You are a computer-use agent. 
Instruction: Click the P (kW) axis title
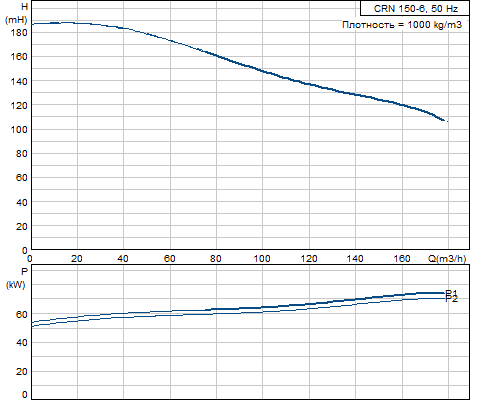(x=16, y=278)
